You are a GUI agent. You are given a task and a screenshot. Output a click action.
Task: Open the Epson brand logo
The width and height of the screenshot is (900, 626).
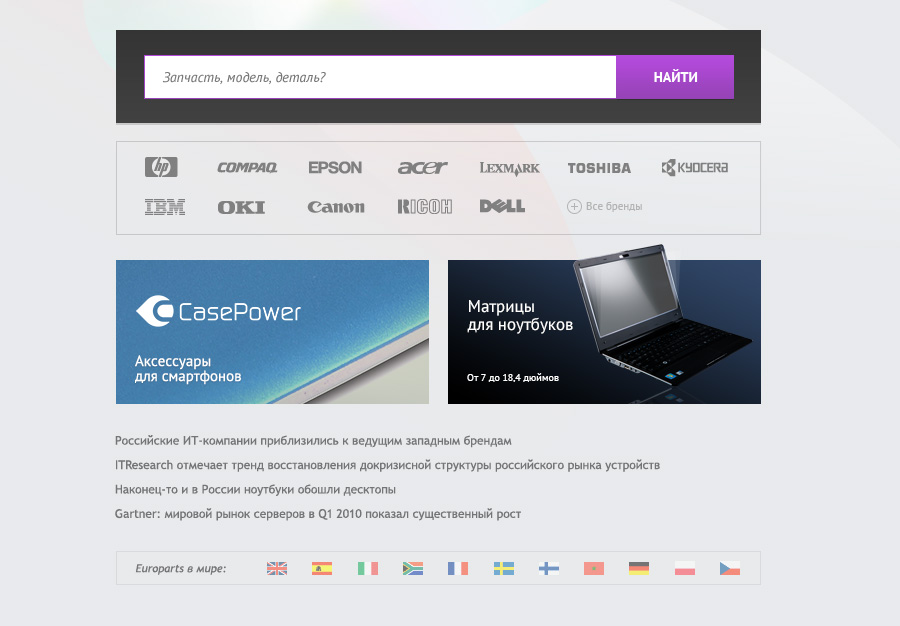pyautogui.click(x=335, y=168)
